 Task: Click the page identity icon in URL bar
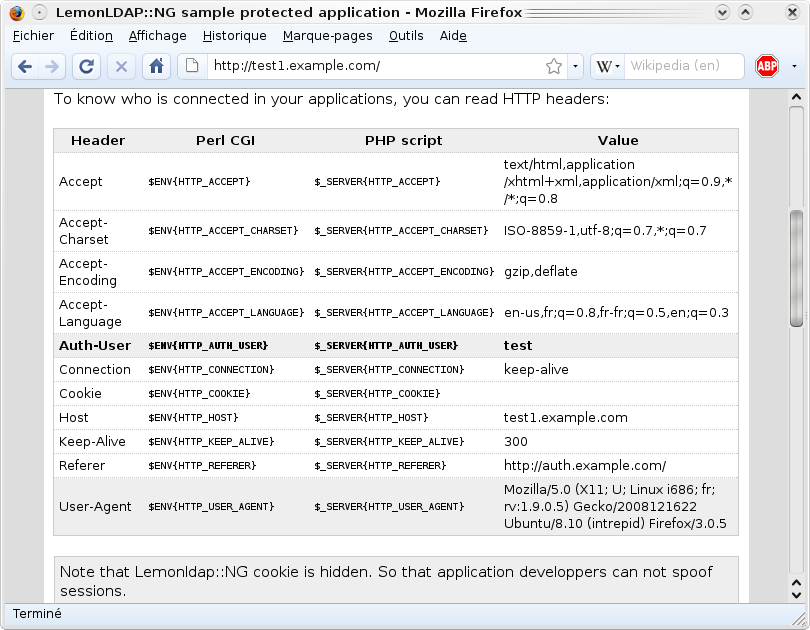coord(192,66)
